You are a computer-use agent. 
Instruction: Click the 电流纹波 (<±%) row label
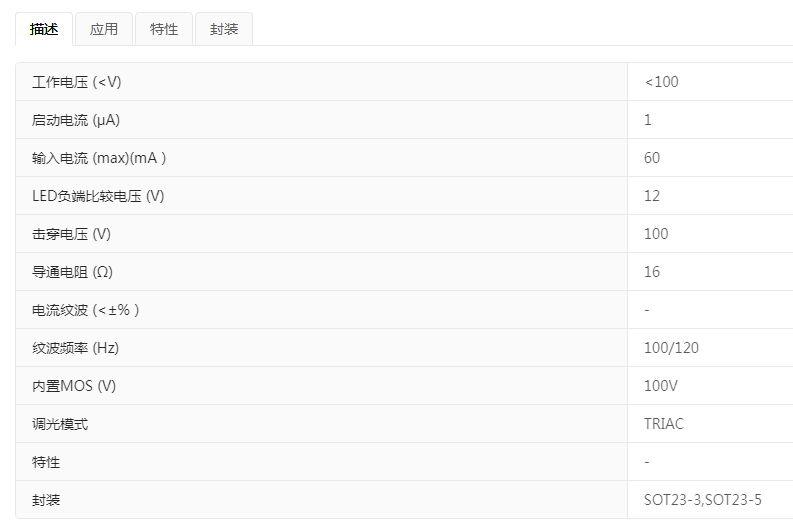pyautogui.click(x=86, y=310)
